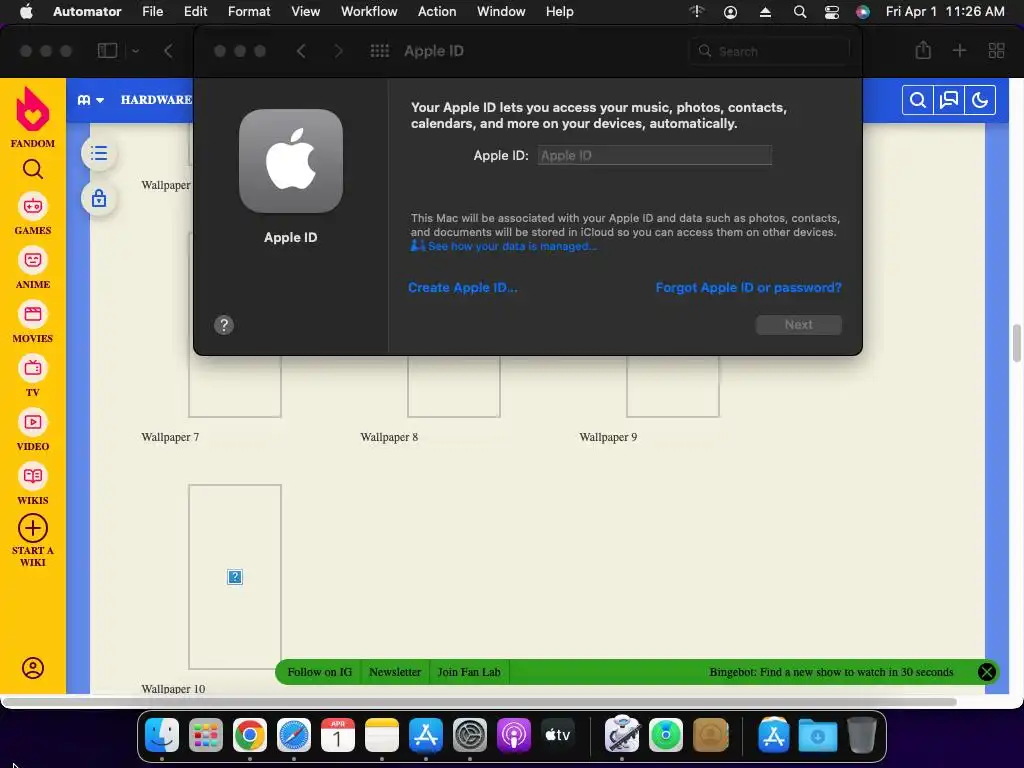The image size is (1024, 768).
Task: Go back in System Preferences
Action: (301, 51)
